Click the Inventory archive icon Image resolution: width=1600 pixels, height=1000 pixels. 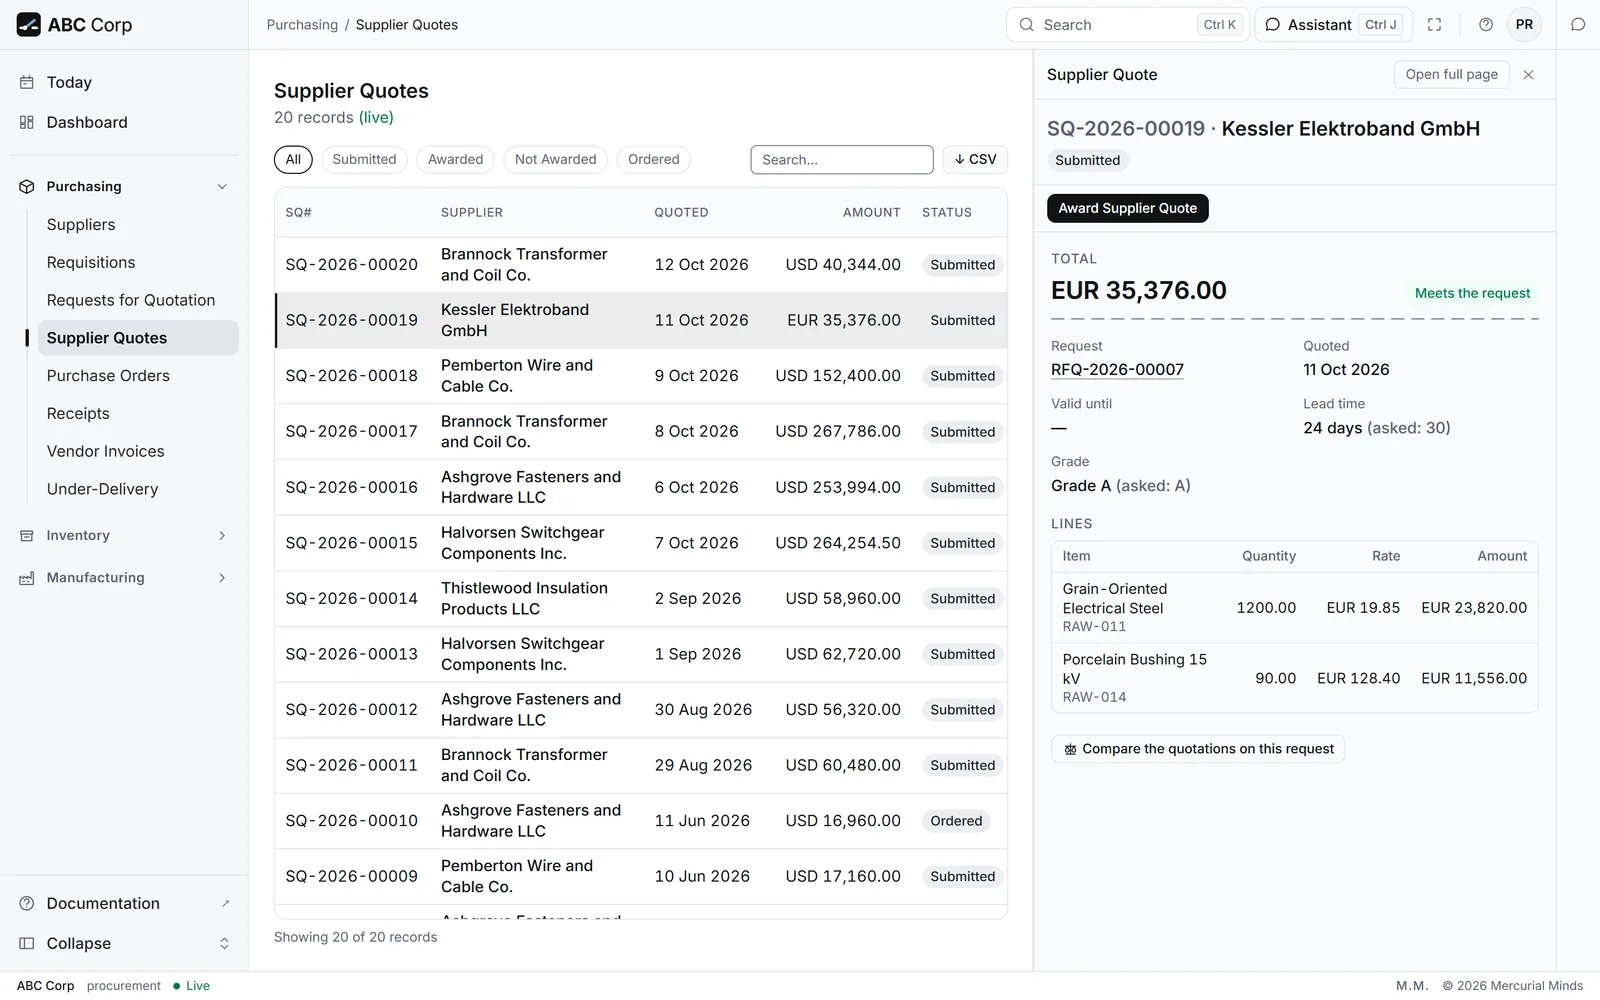pyautogui.click(x=27, y=536)
